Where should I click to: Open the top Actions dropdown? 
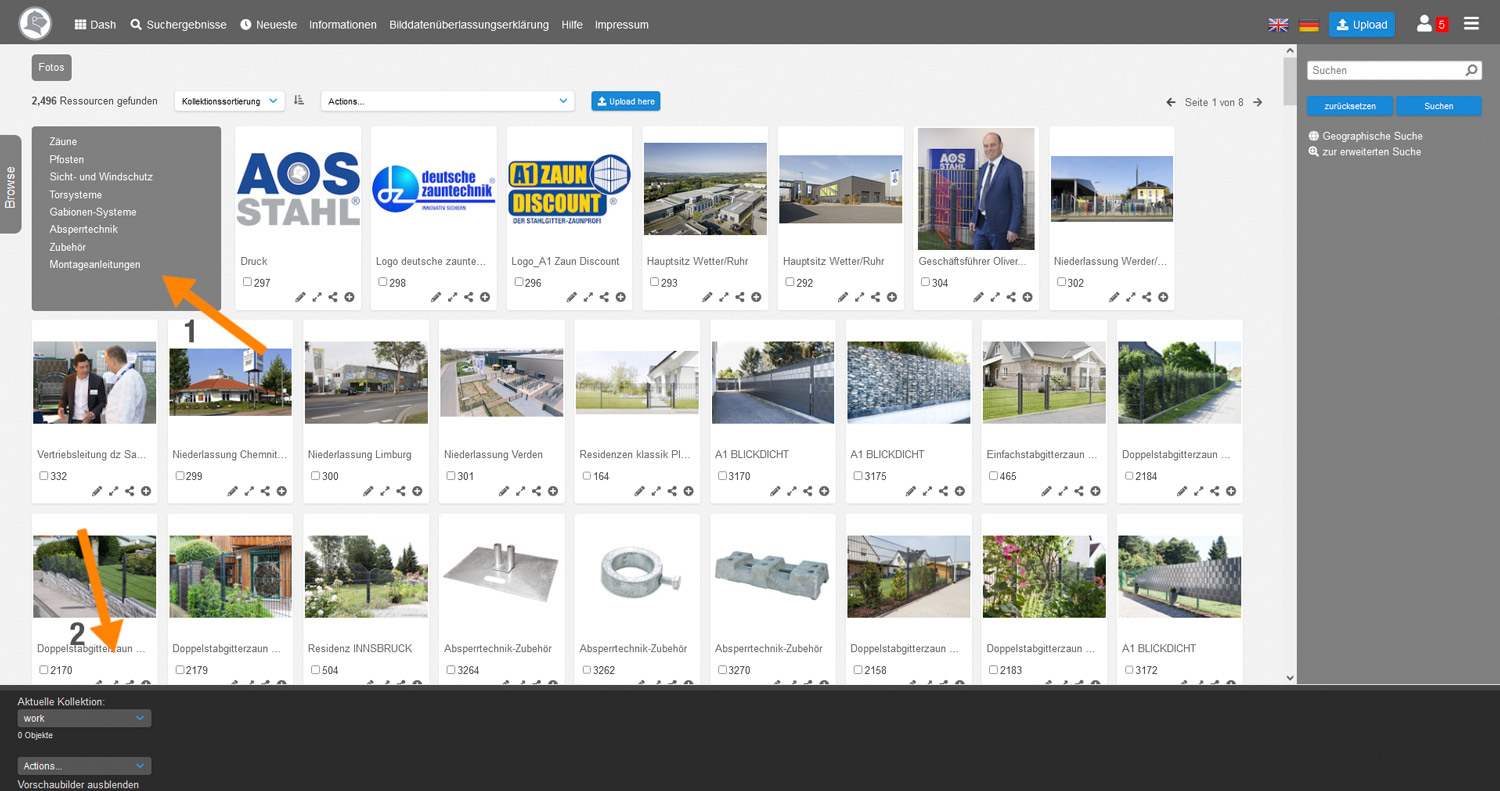(x=447, y=101)
